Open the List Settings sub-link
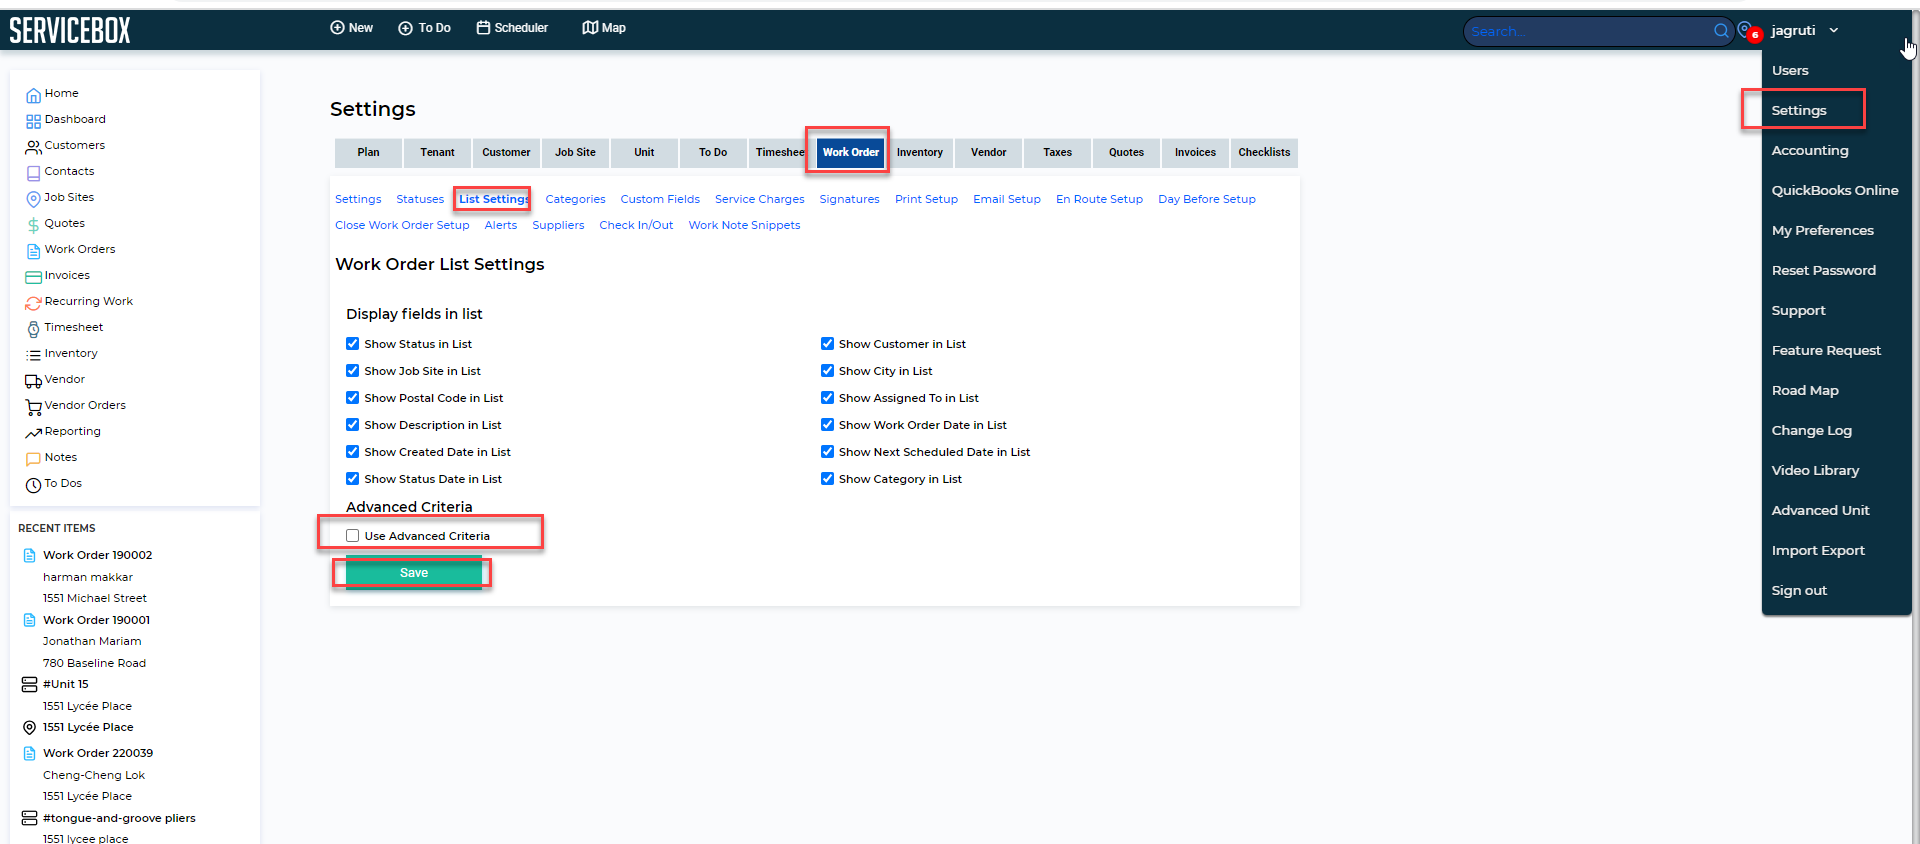 [494, 199]
